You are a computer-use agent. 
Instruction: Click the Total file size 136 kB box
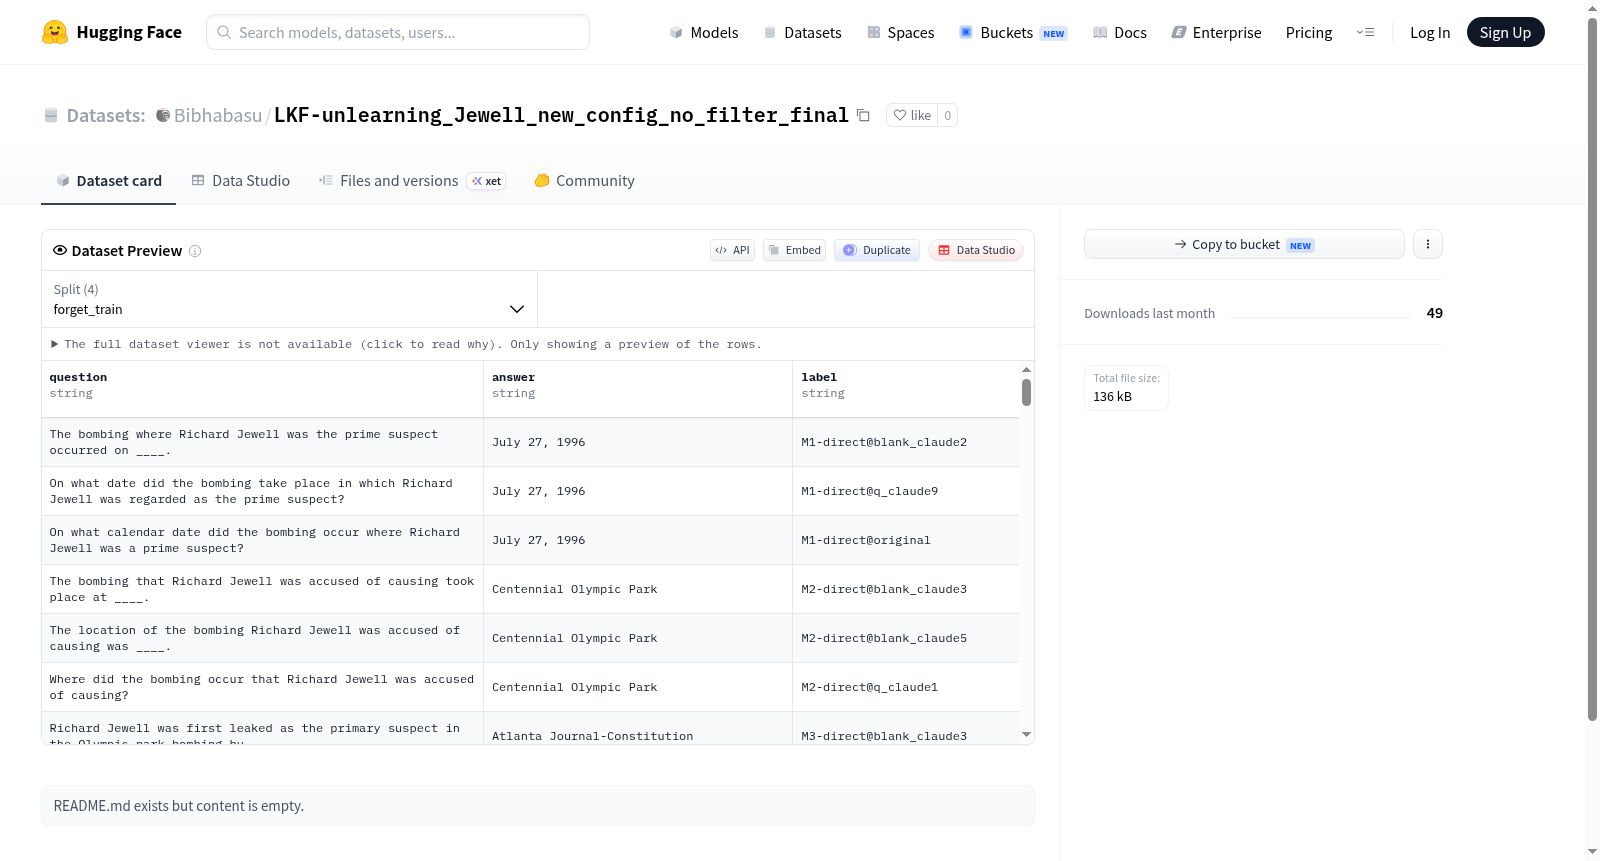click(x=1126, y=388)
